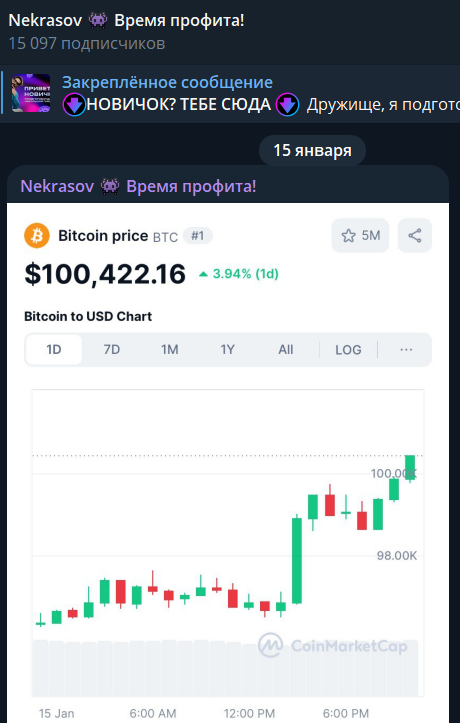Viewport: 460px width, 723px height.
Task: Click the first down-arrow emoji in pinned message
Action: tap(74, 105)
